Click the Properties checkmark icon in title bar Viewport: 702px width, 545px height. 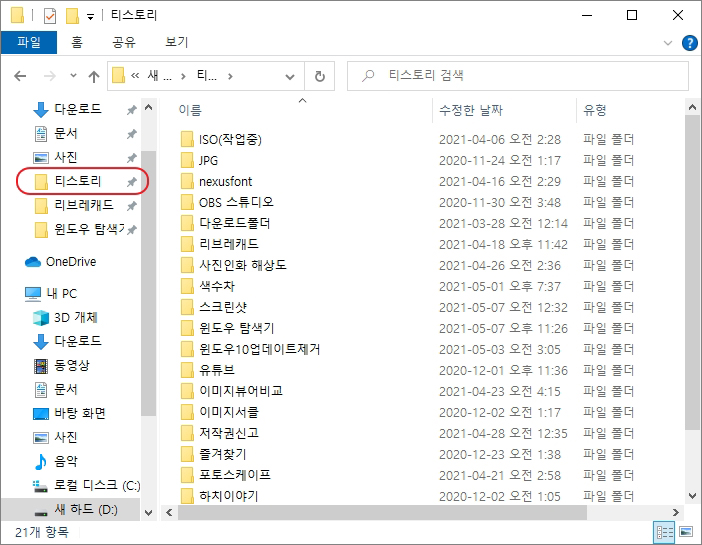point(50,16)
